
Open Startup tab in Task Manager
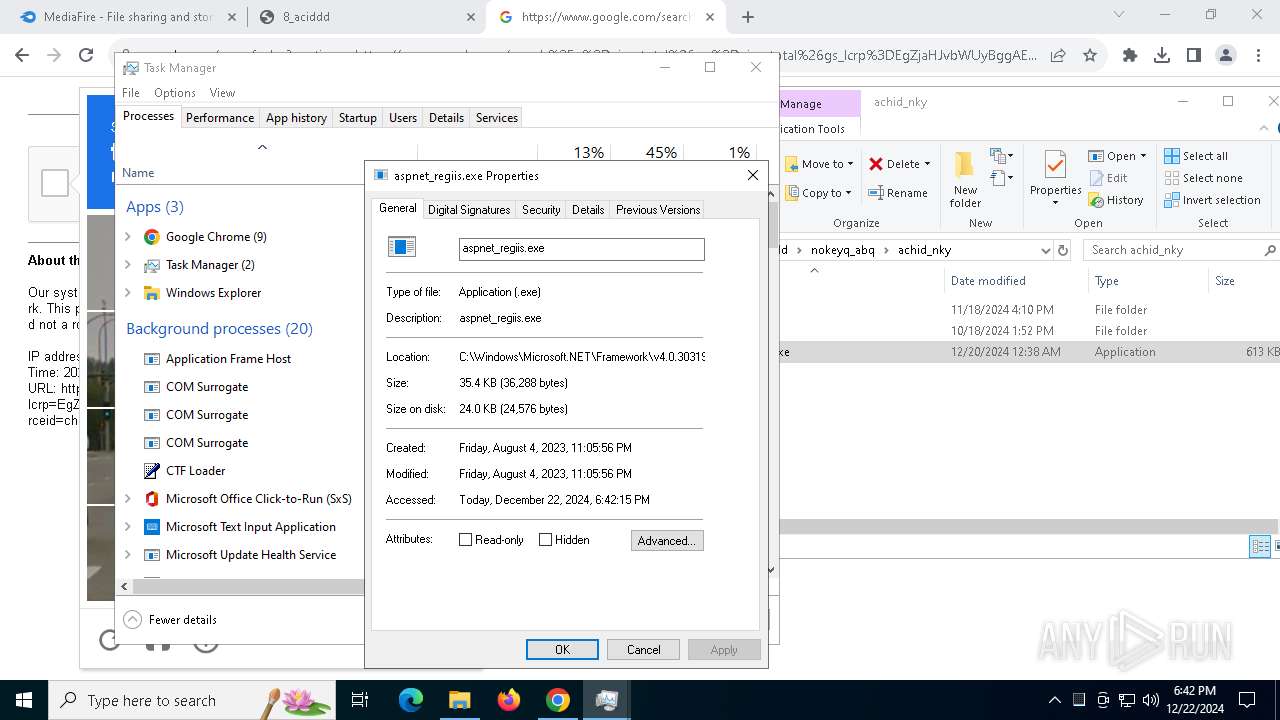point(357,118)
